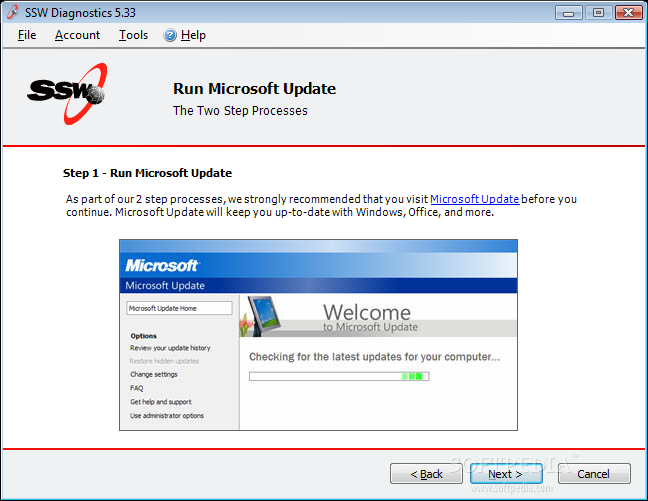Image resolution: width=648 pixels, height=501 pixels.
Task: Click the 'Step 1 - Run Microsoft Update' heading
Action: (x=148, y=173)
